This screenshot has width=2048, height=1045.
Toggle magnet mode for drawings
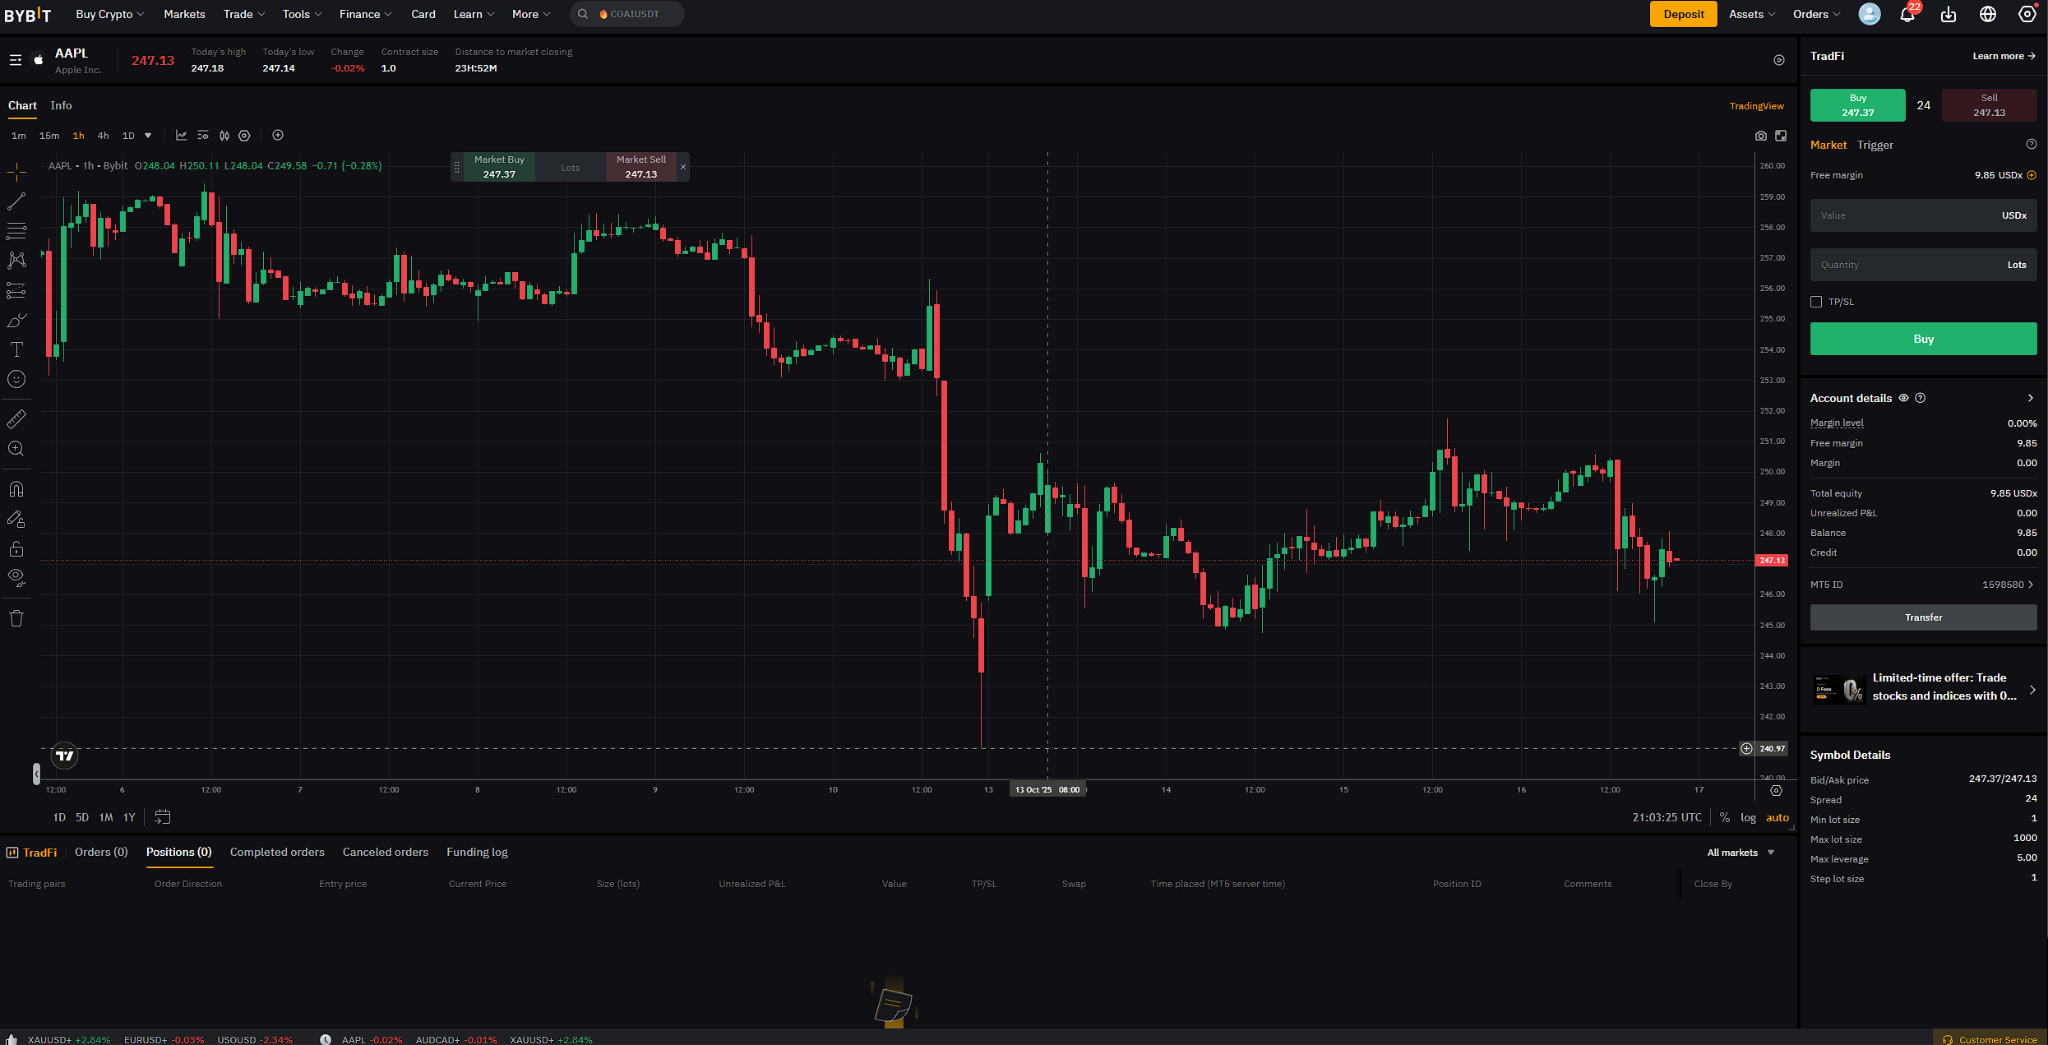(16, 489)
